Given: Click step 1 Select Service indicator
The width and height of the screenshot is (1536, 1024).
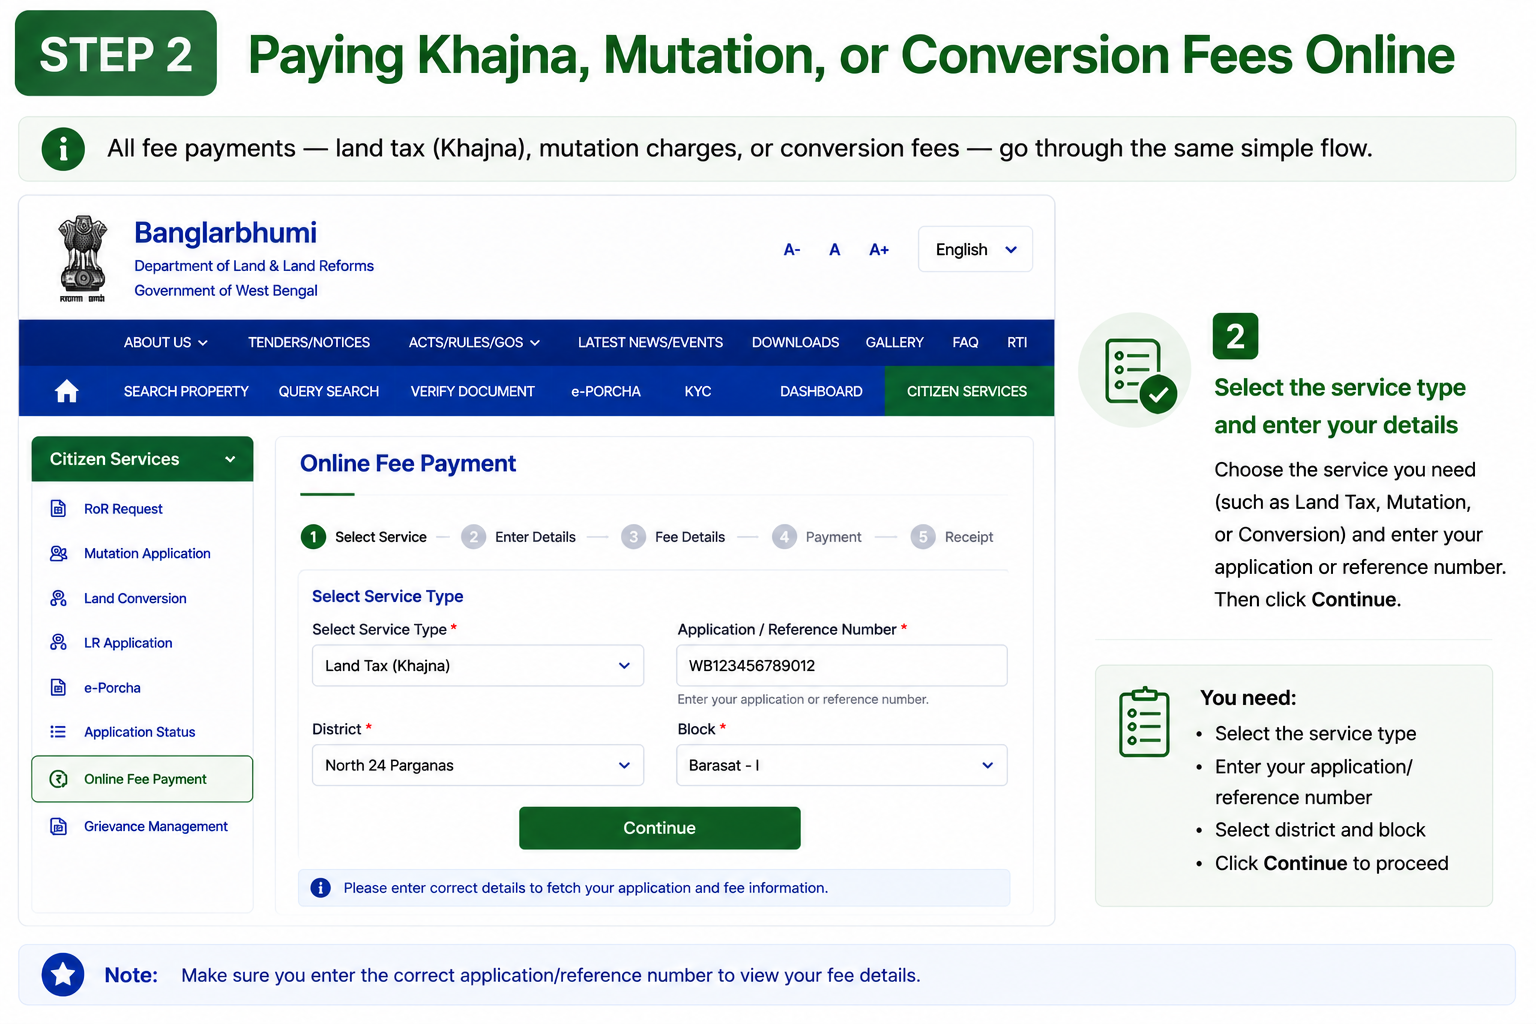Looking at the screenshot, I should click(x=364, y=537).
